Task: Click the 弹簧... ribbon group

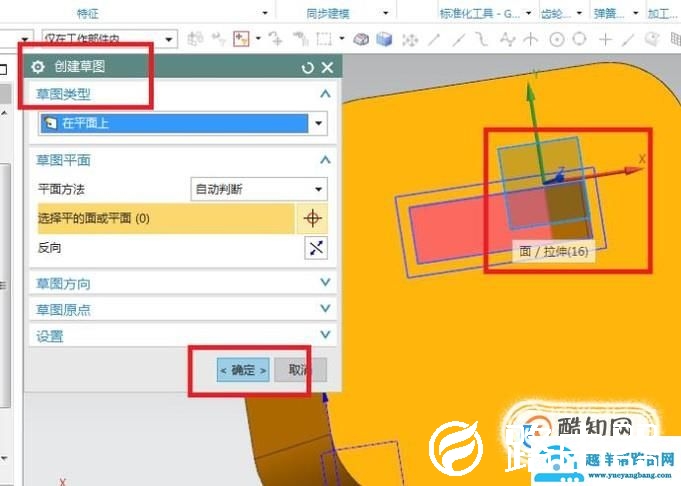Action: click(608, 13)
